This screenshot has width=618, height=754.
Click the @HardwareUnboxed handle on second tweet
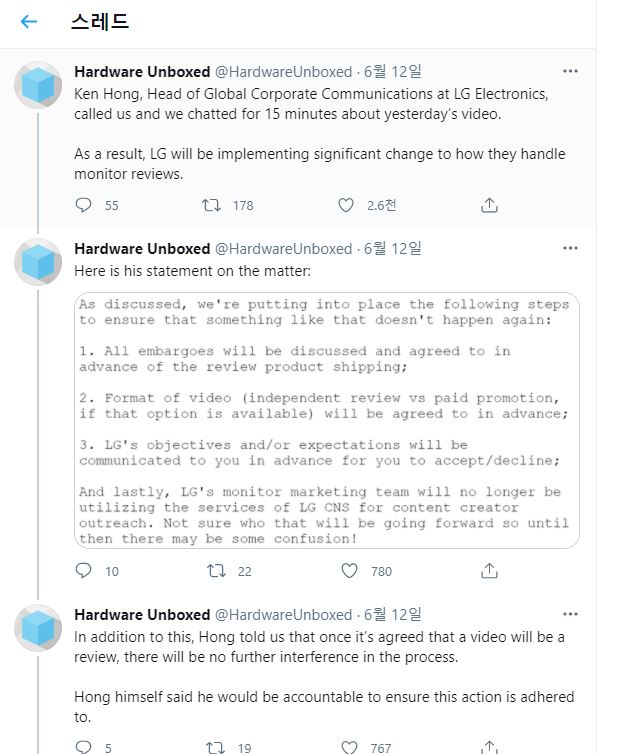click(x=283, y=249)
